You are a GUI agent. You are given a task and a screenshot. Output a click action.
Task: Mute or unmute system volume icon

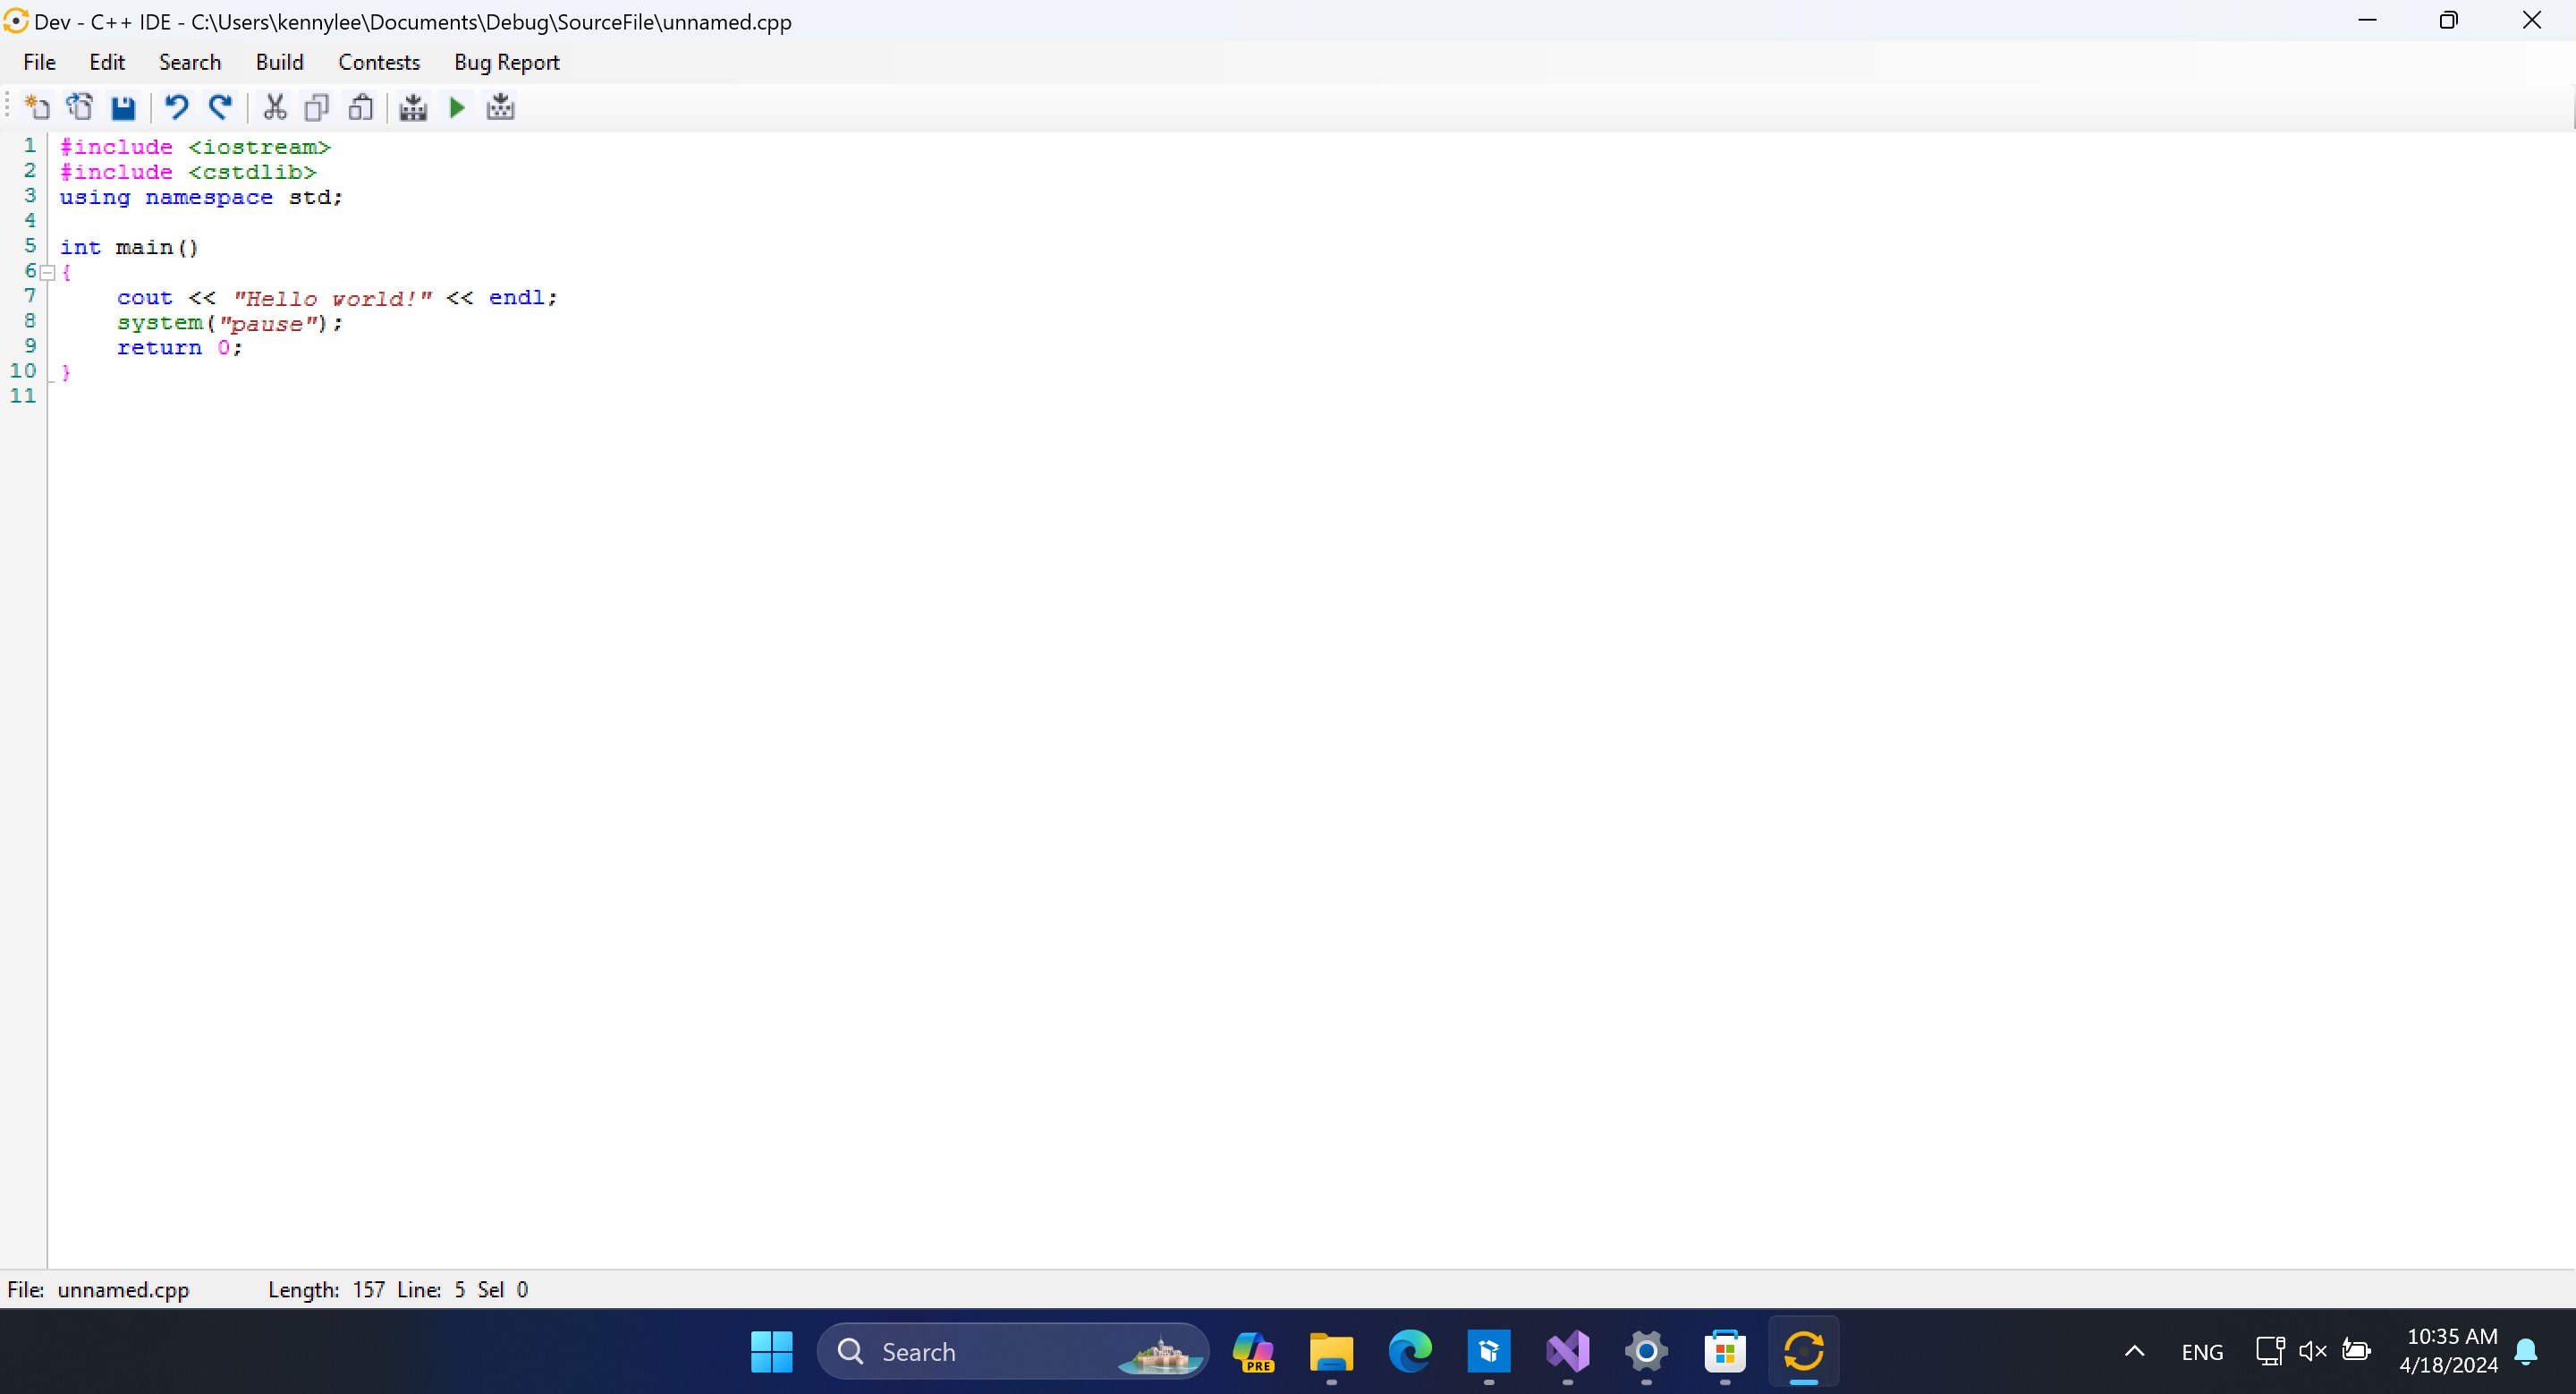pyautogui.click(x=2312, y=1351)
